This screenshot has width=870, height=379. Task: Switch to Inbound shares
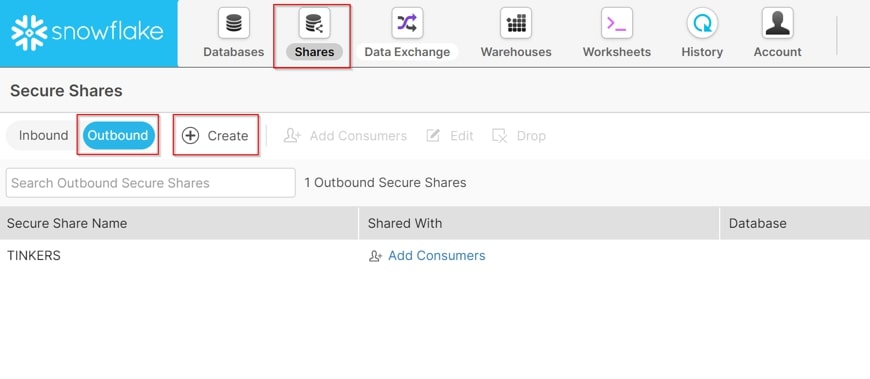[43, 135]
